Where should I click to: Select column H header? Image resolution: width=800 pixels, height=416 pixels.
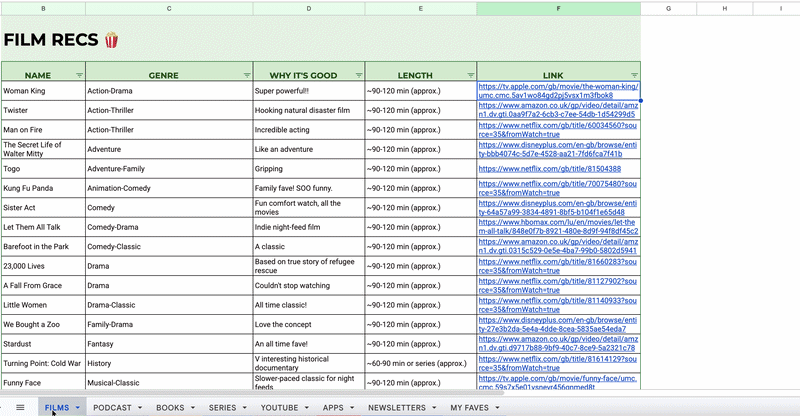click(724, 9)
